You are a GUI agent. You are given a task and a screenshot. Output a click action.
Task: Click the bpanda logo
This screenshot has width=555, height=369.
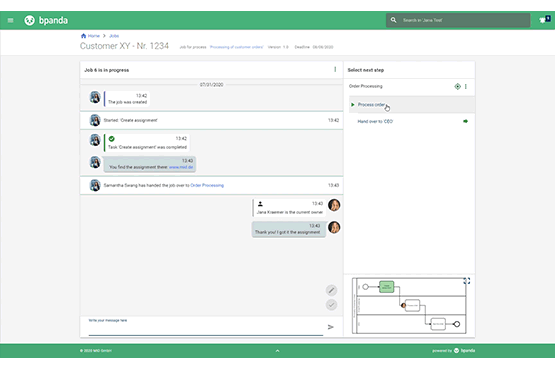click(x=46, y=21)
